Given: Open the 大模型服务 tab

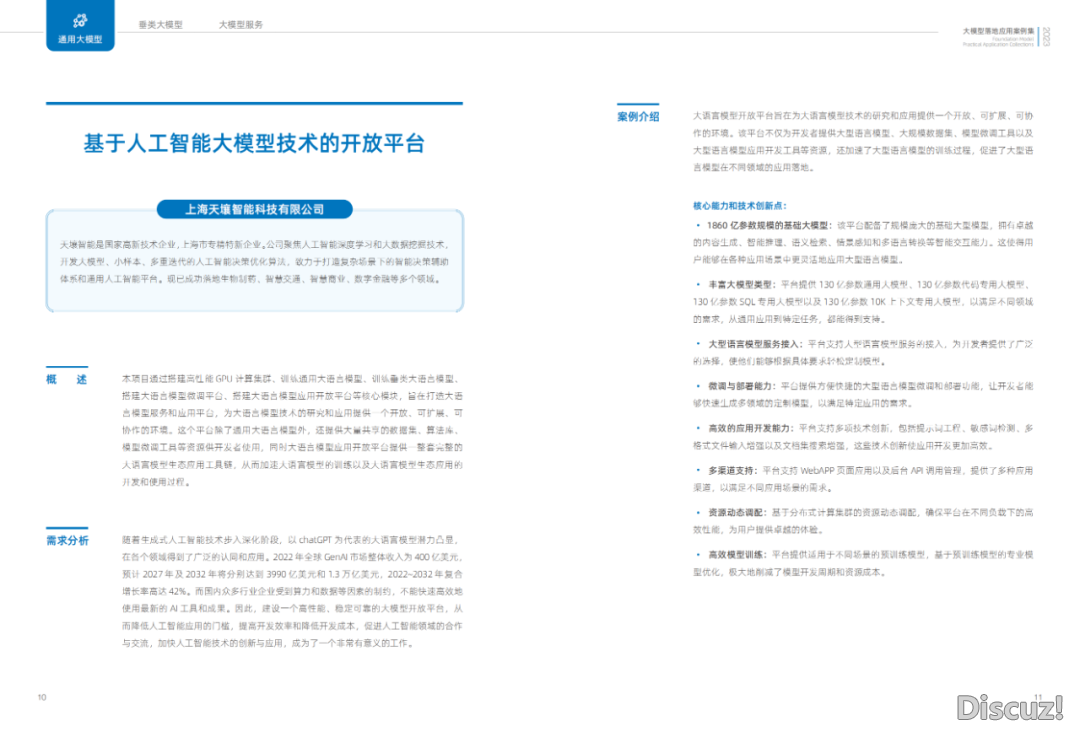Looking at the screenshot, I should point(241,24).
